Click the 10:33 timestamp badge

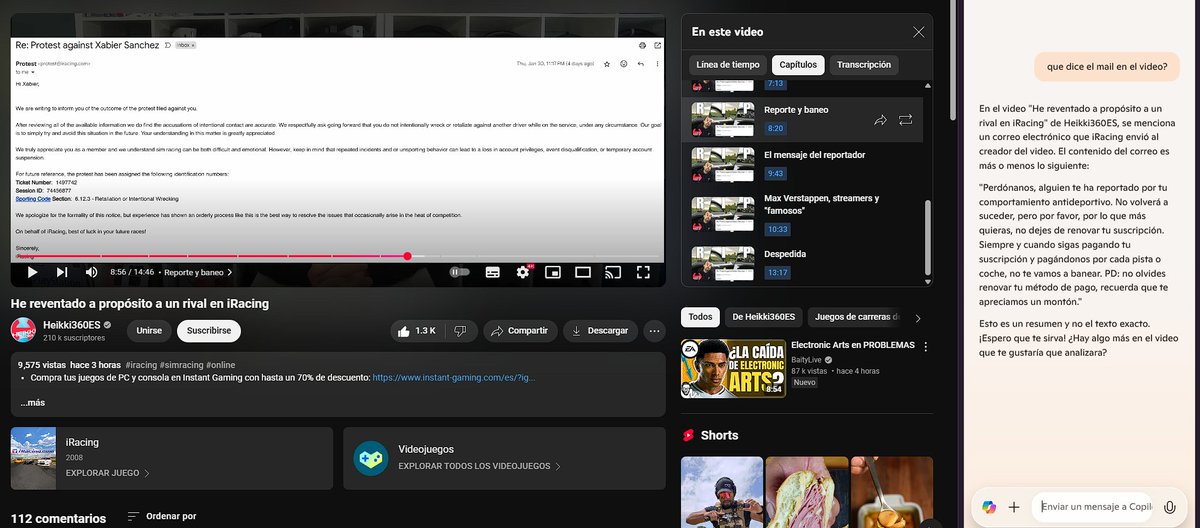point(777,228)
